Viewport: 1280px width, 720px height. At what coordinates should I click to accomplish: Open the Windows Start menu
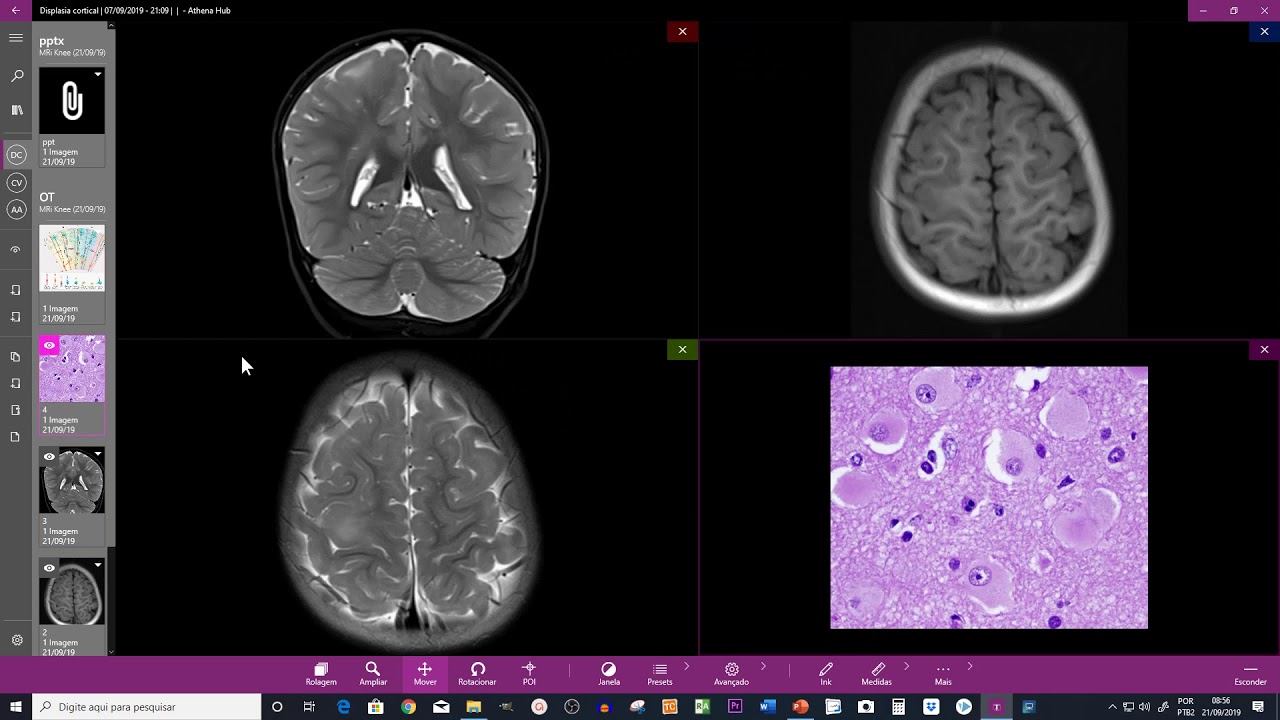[16, 707]
